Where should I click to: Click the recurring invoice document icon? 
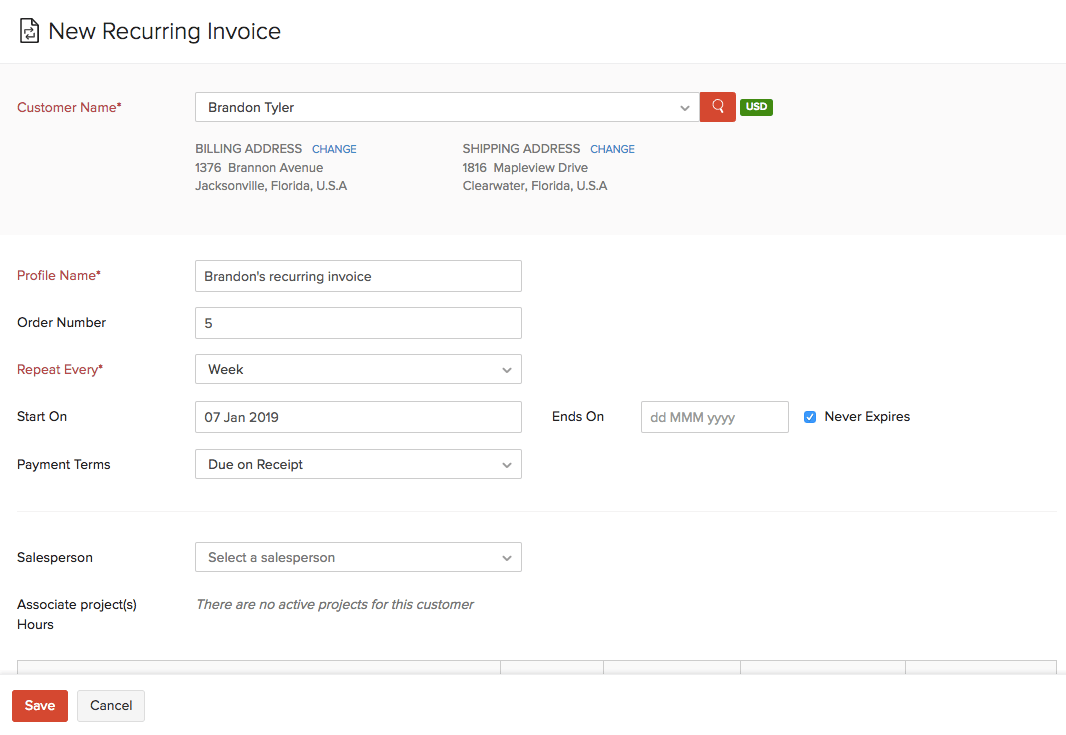tap(30, 30)
